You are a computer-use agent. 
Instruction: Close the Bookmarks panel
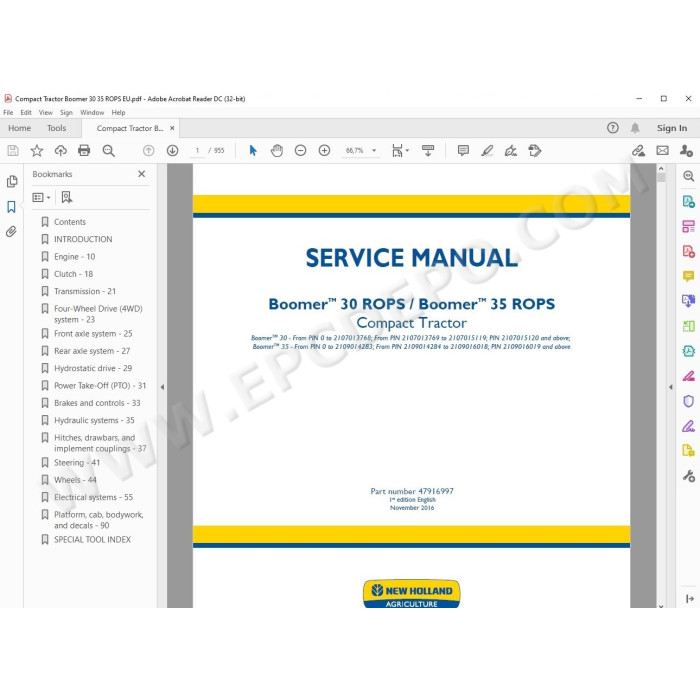point(142,174)
